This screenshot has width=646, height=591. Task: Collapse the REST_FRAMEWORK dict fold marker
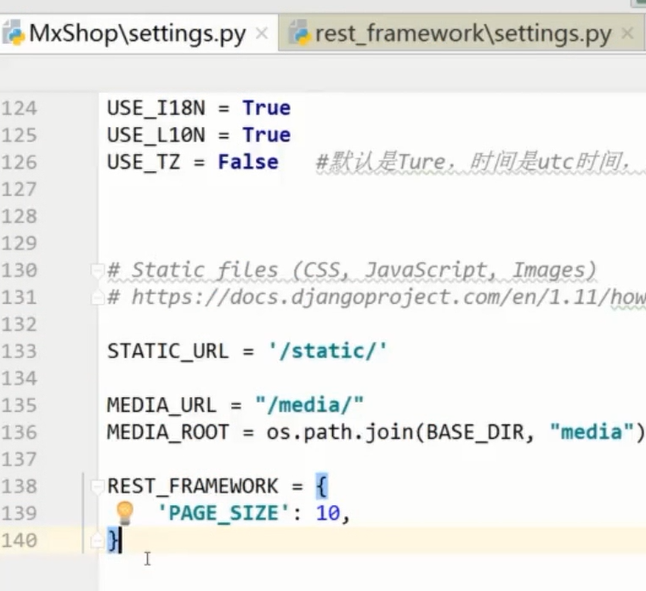pos(96,486)
